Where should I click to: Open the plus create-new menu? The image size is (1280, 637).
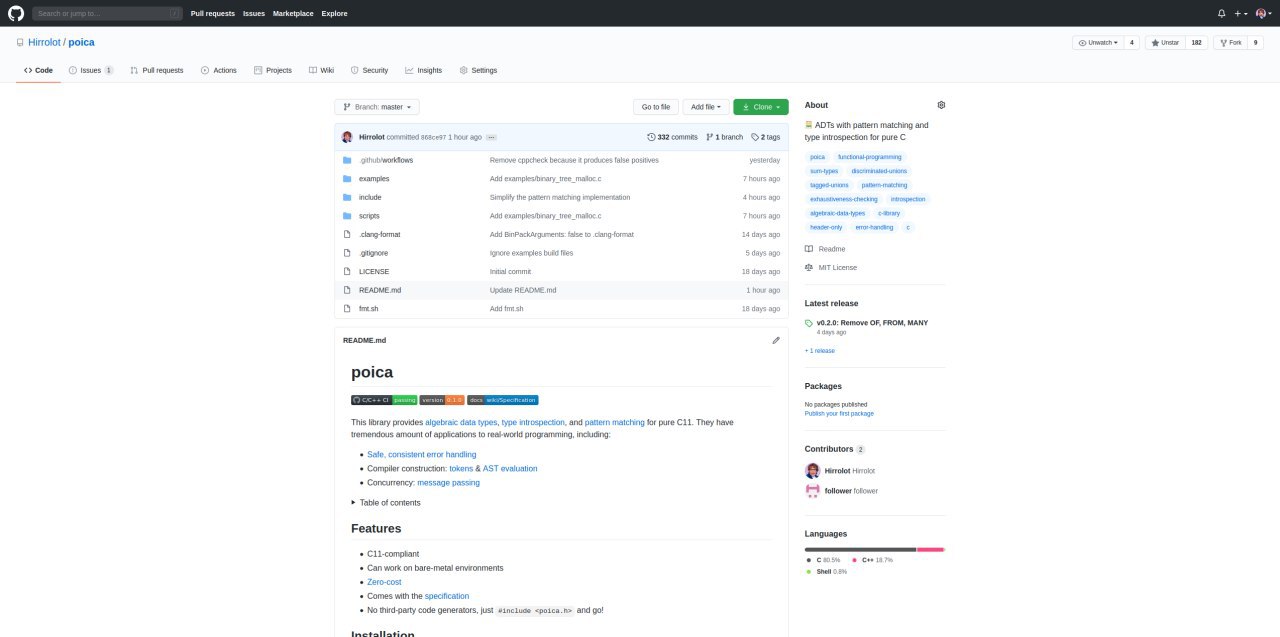pyautogui.click(x=1240, y=13)
